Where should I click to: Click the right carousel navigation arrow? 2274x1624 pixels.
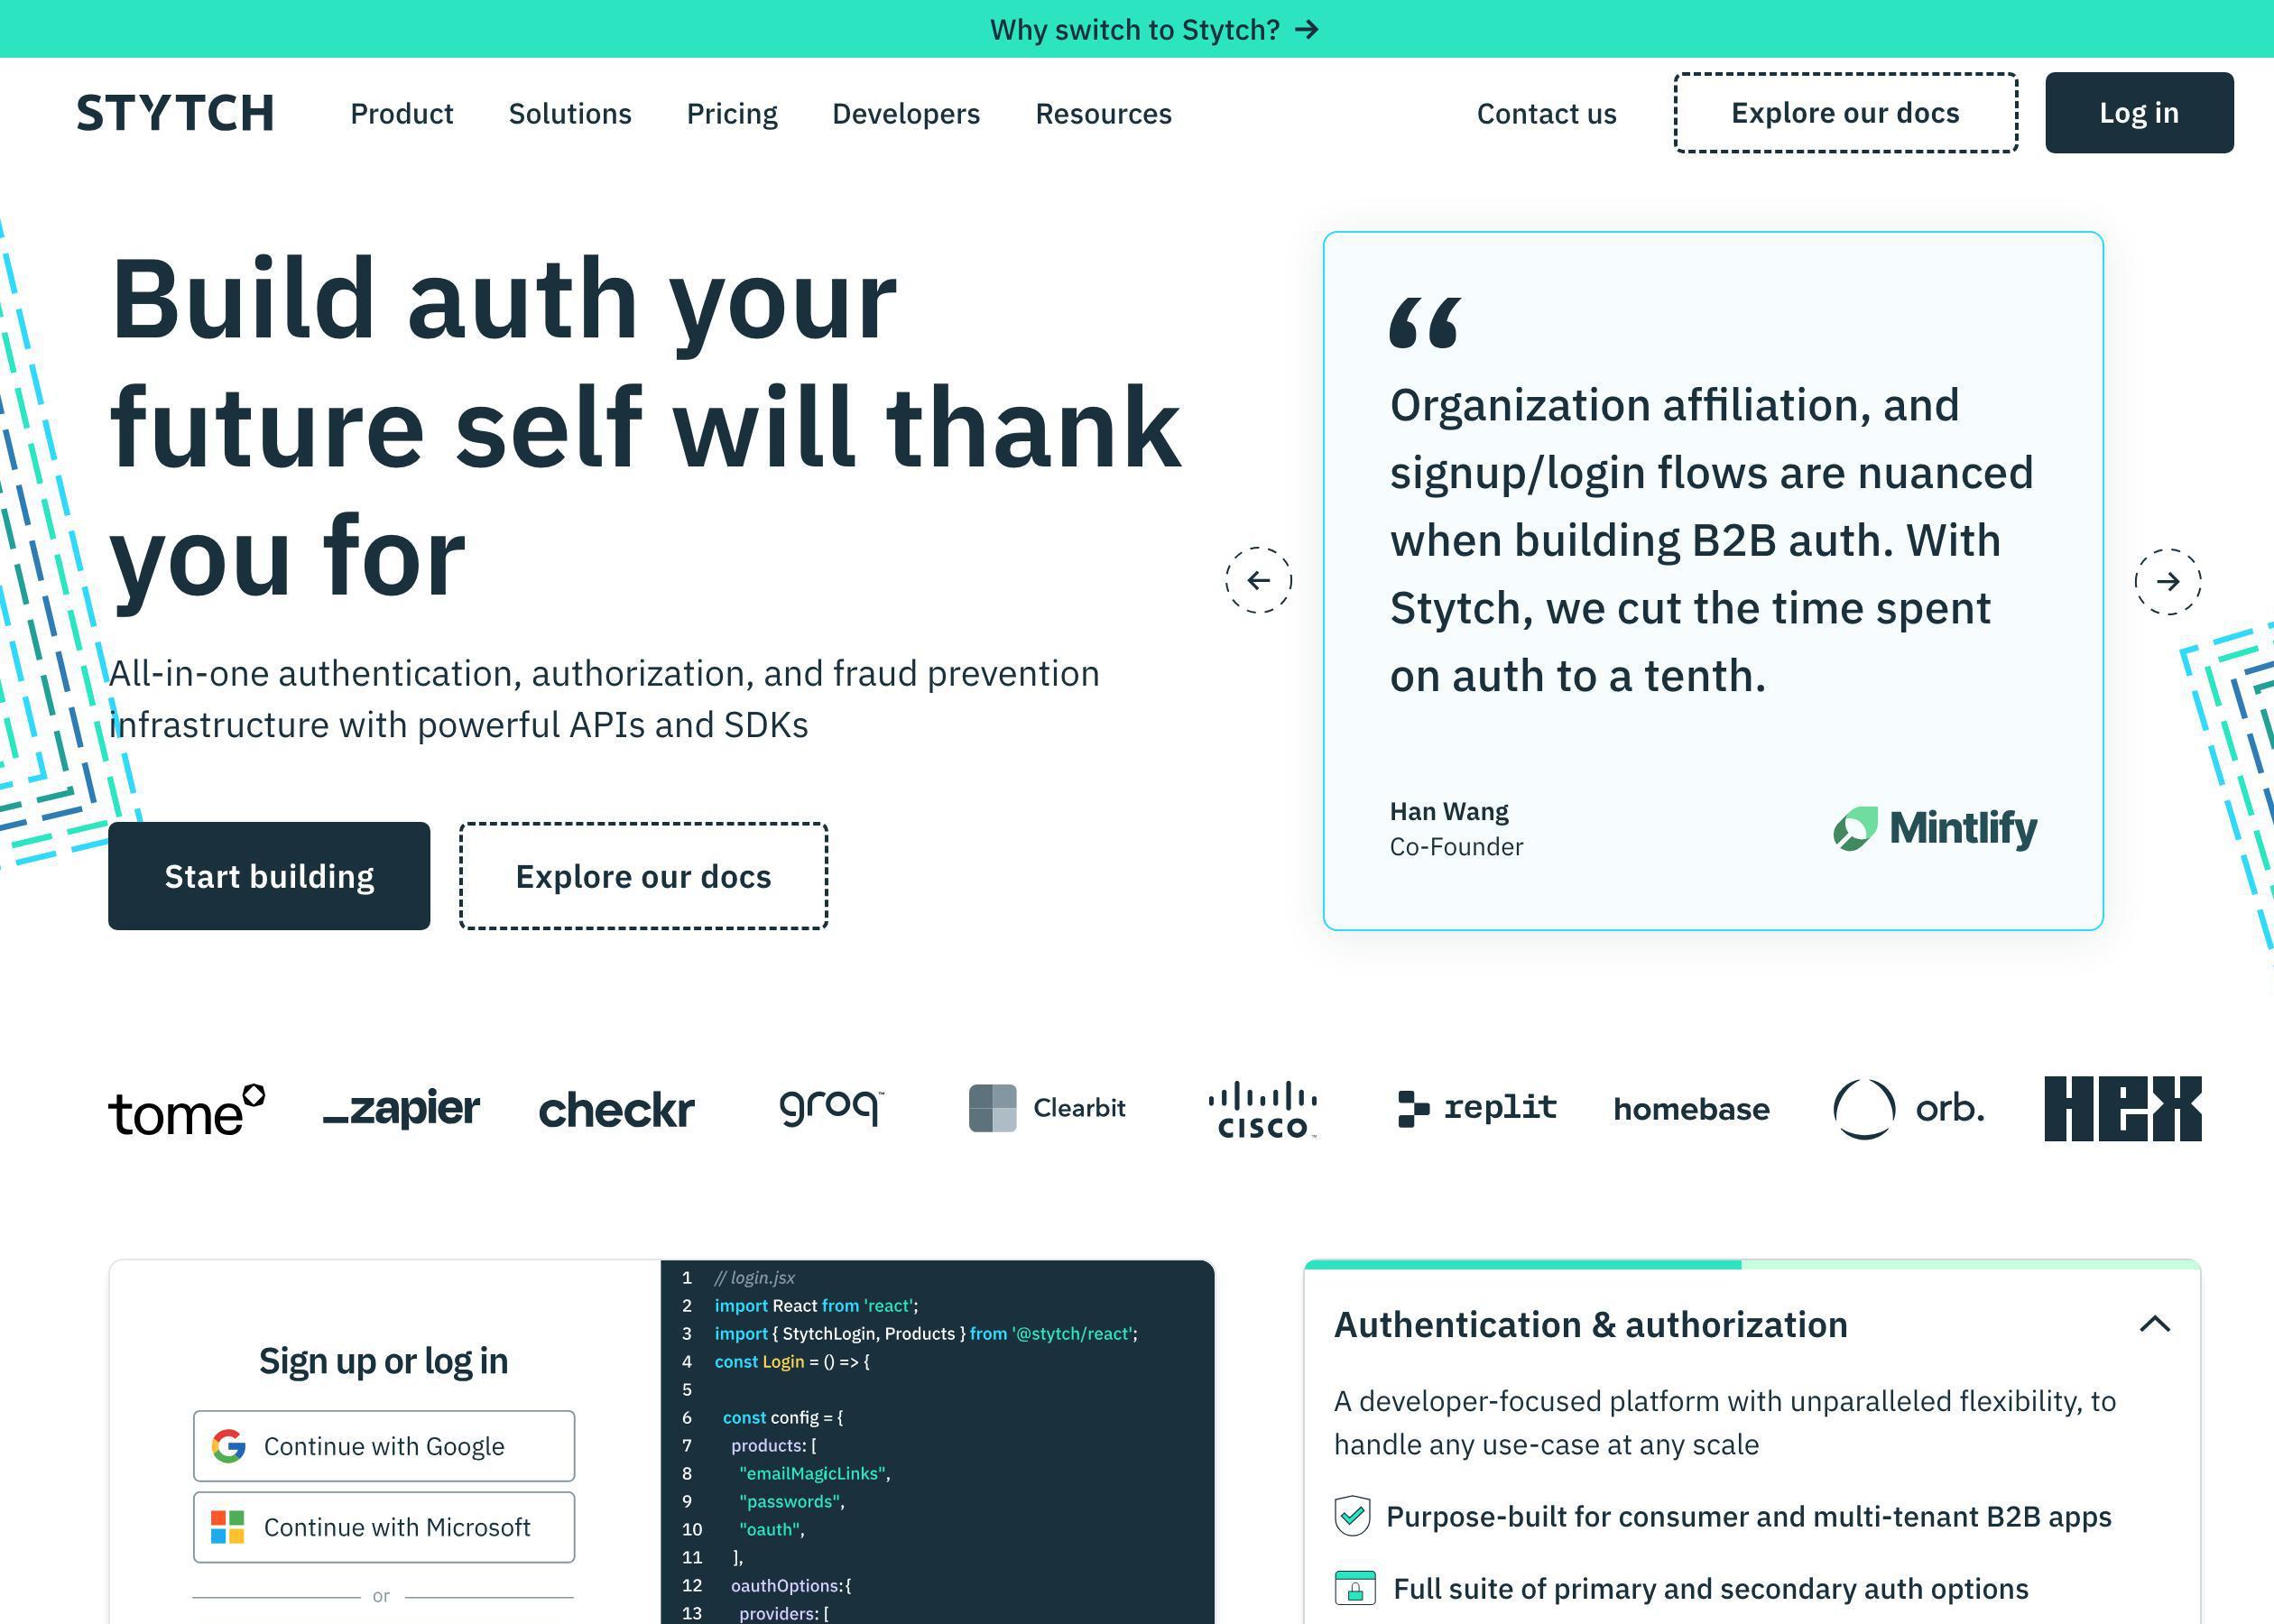coord(2165,580)
